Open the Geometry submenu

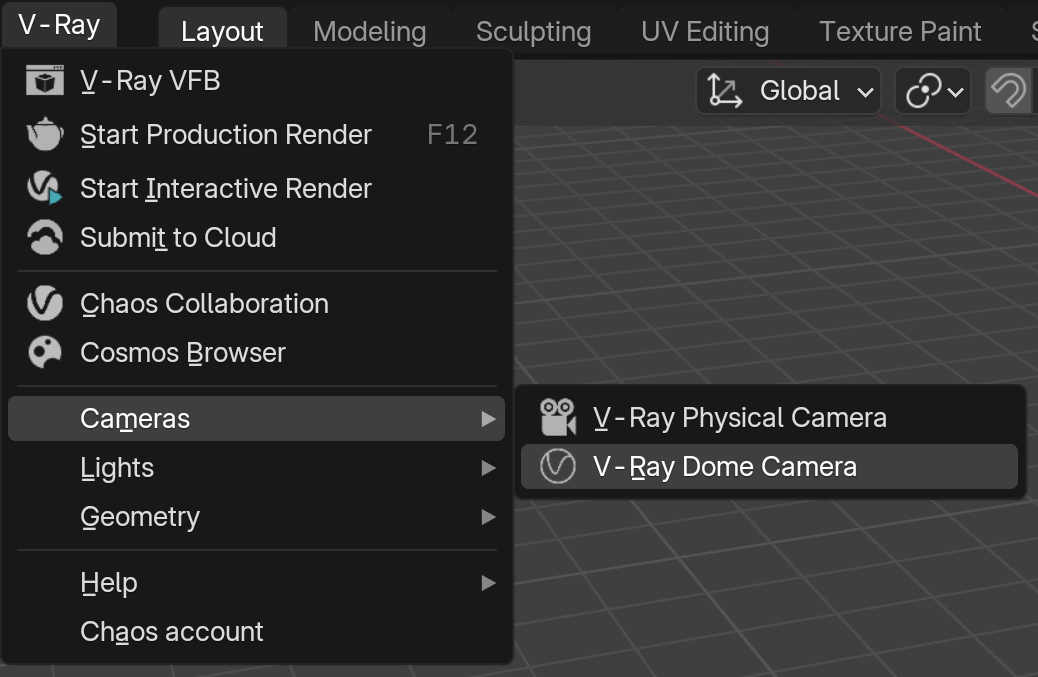tap(256, 517)
